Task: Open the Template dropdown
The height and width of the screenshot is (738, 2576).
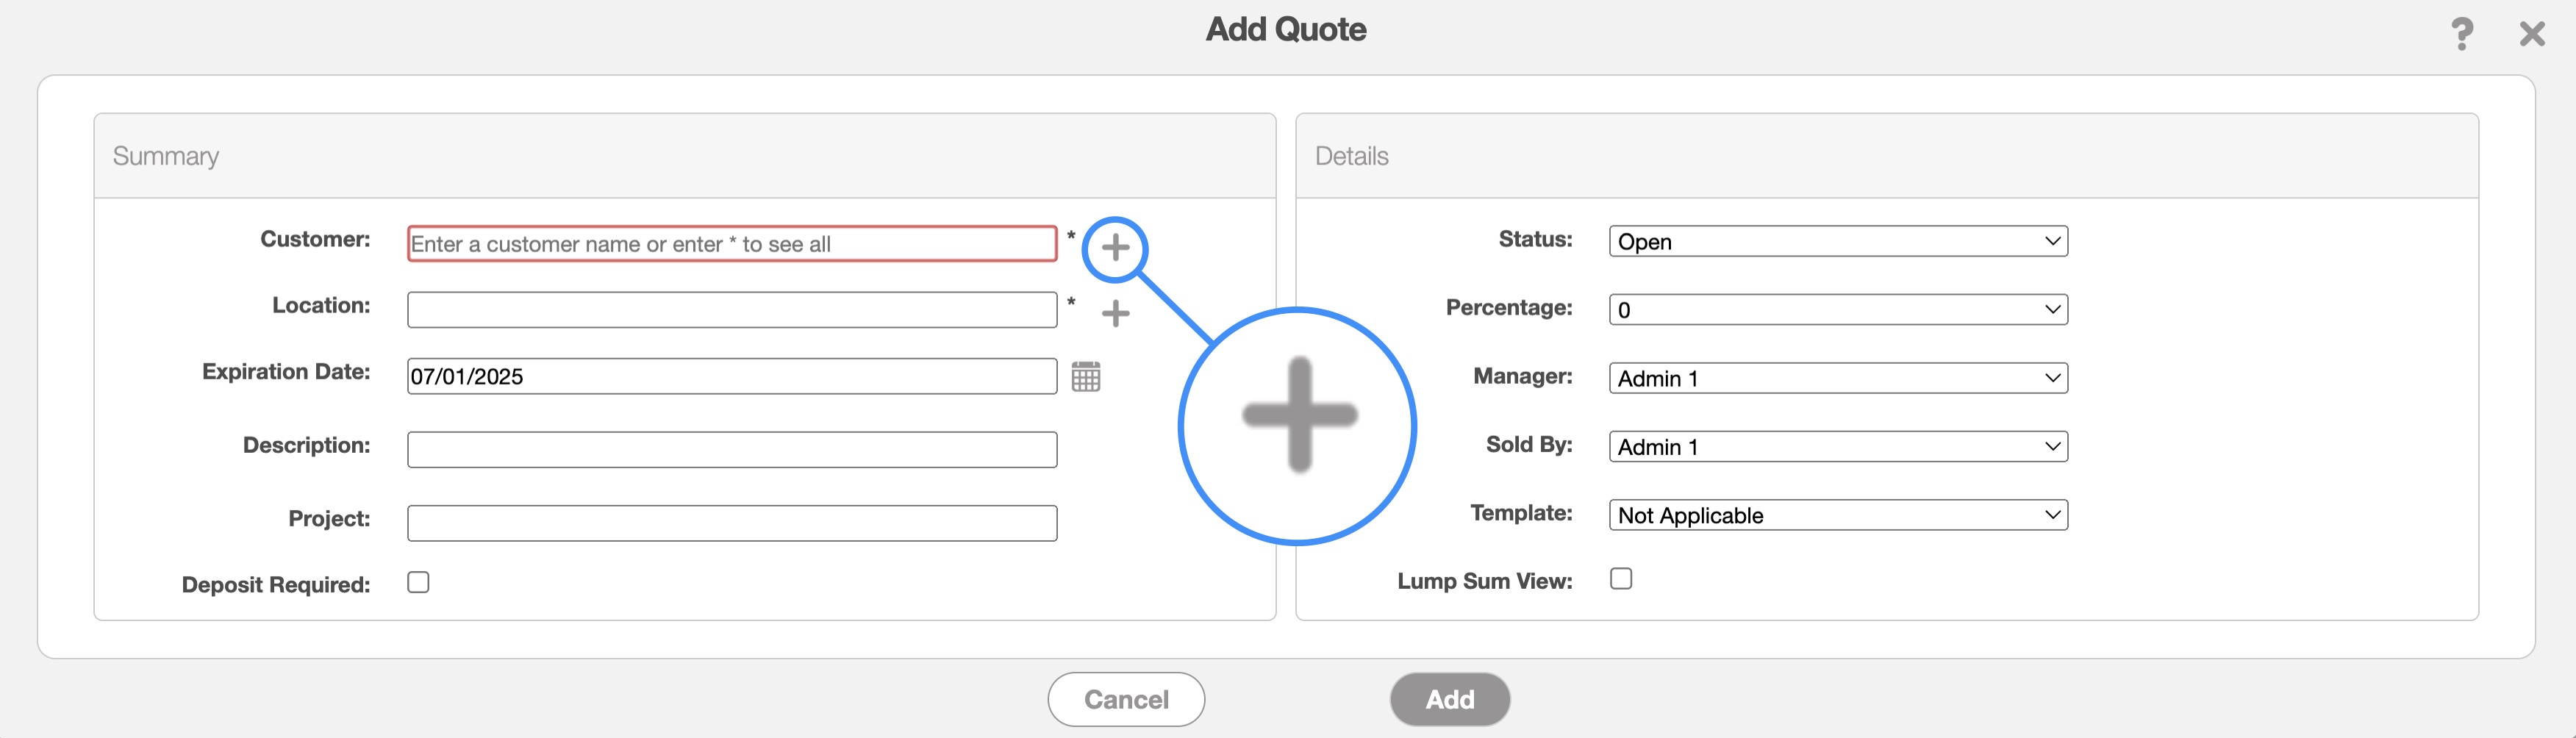Action: [1837, 515]
